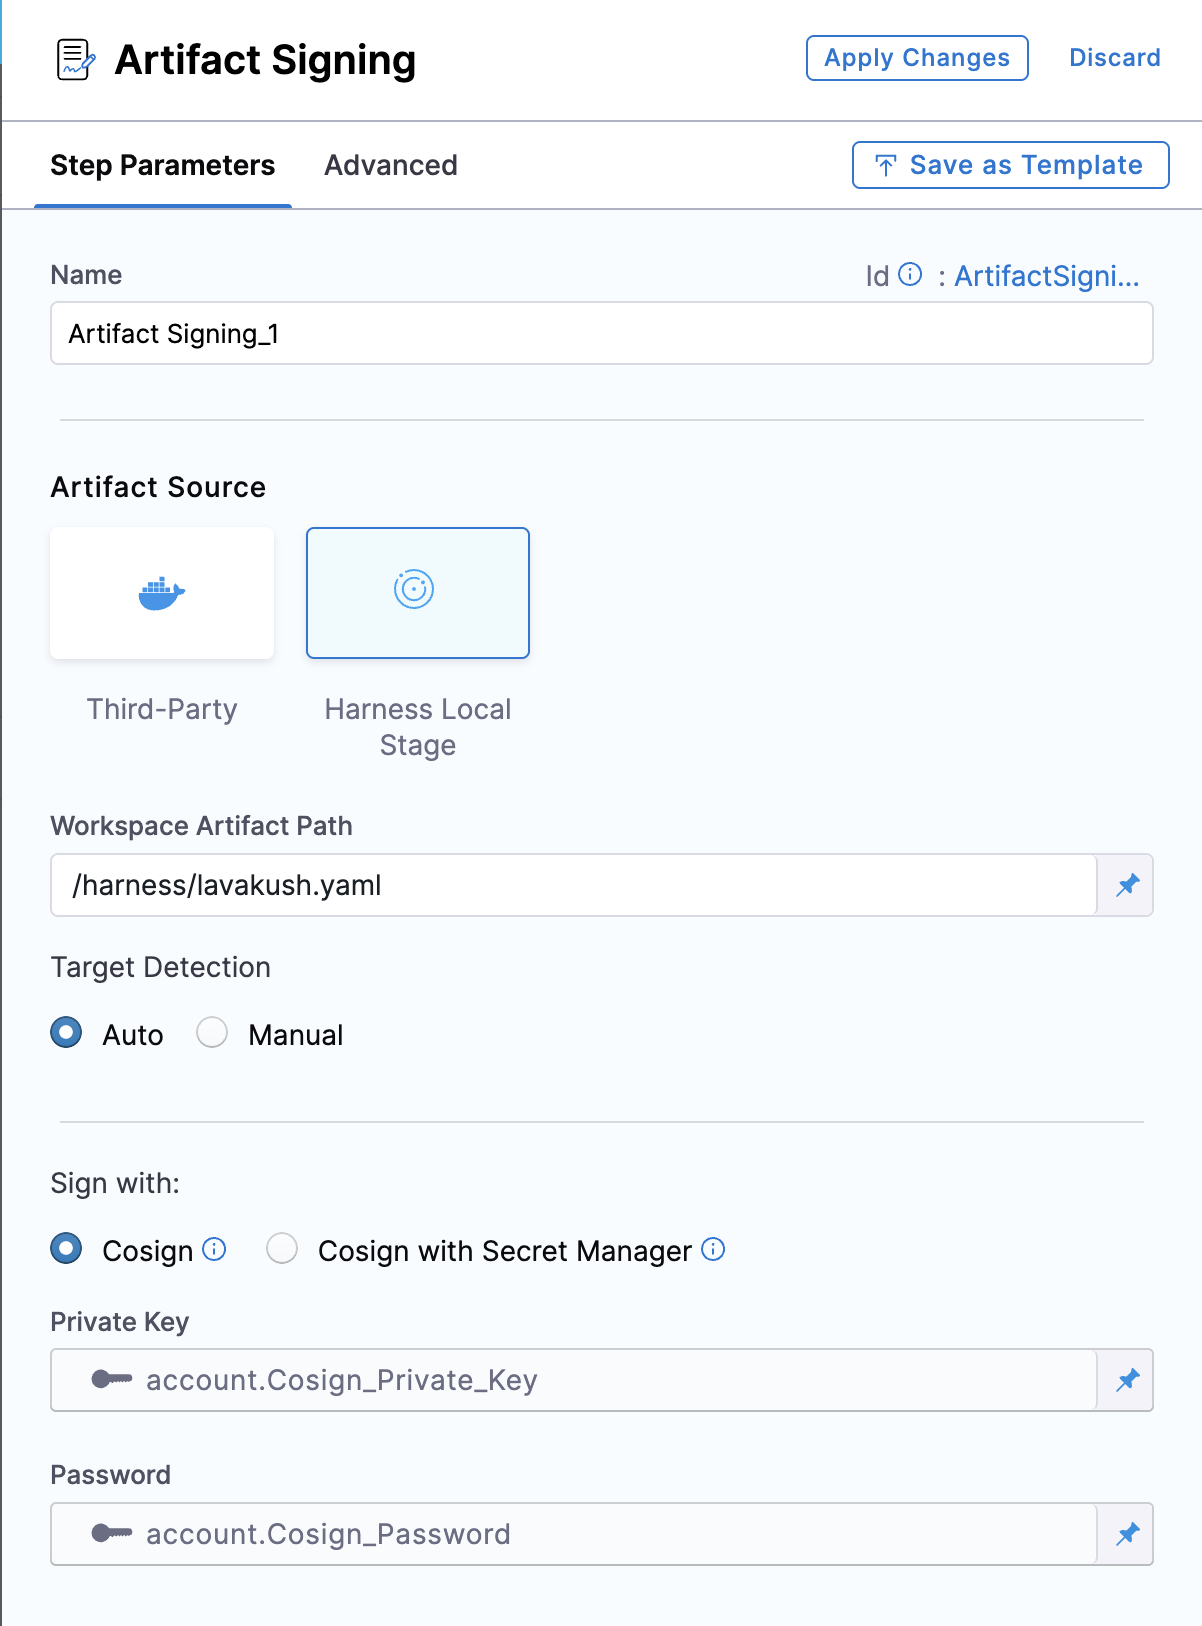Select the Harness Local Stage source card
Image resolution: width=1202 pixels, height=1626 pixels.
[x=418, y=593]
